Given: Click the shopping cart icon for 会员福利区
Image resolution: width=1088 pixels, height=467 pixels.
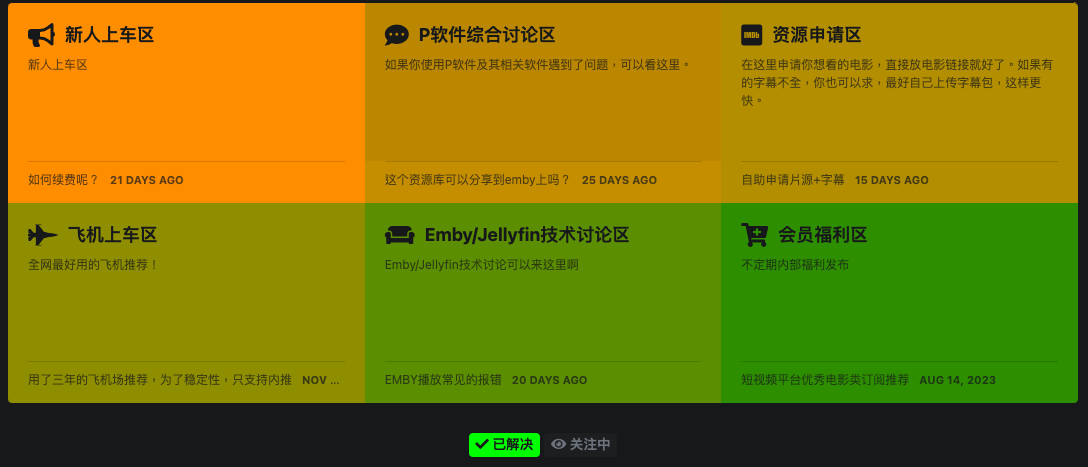Looking at the screenshot, I should click(x=754, y=235).
